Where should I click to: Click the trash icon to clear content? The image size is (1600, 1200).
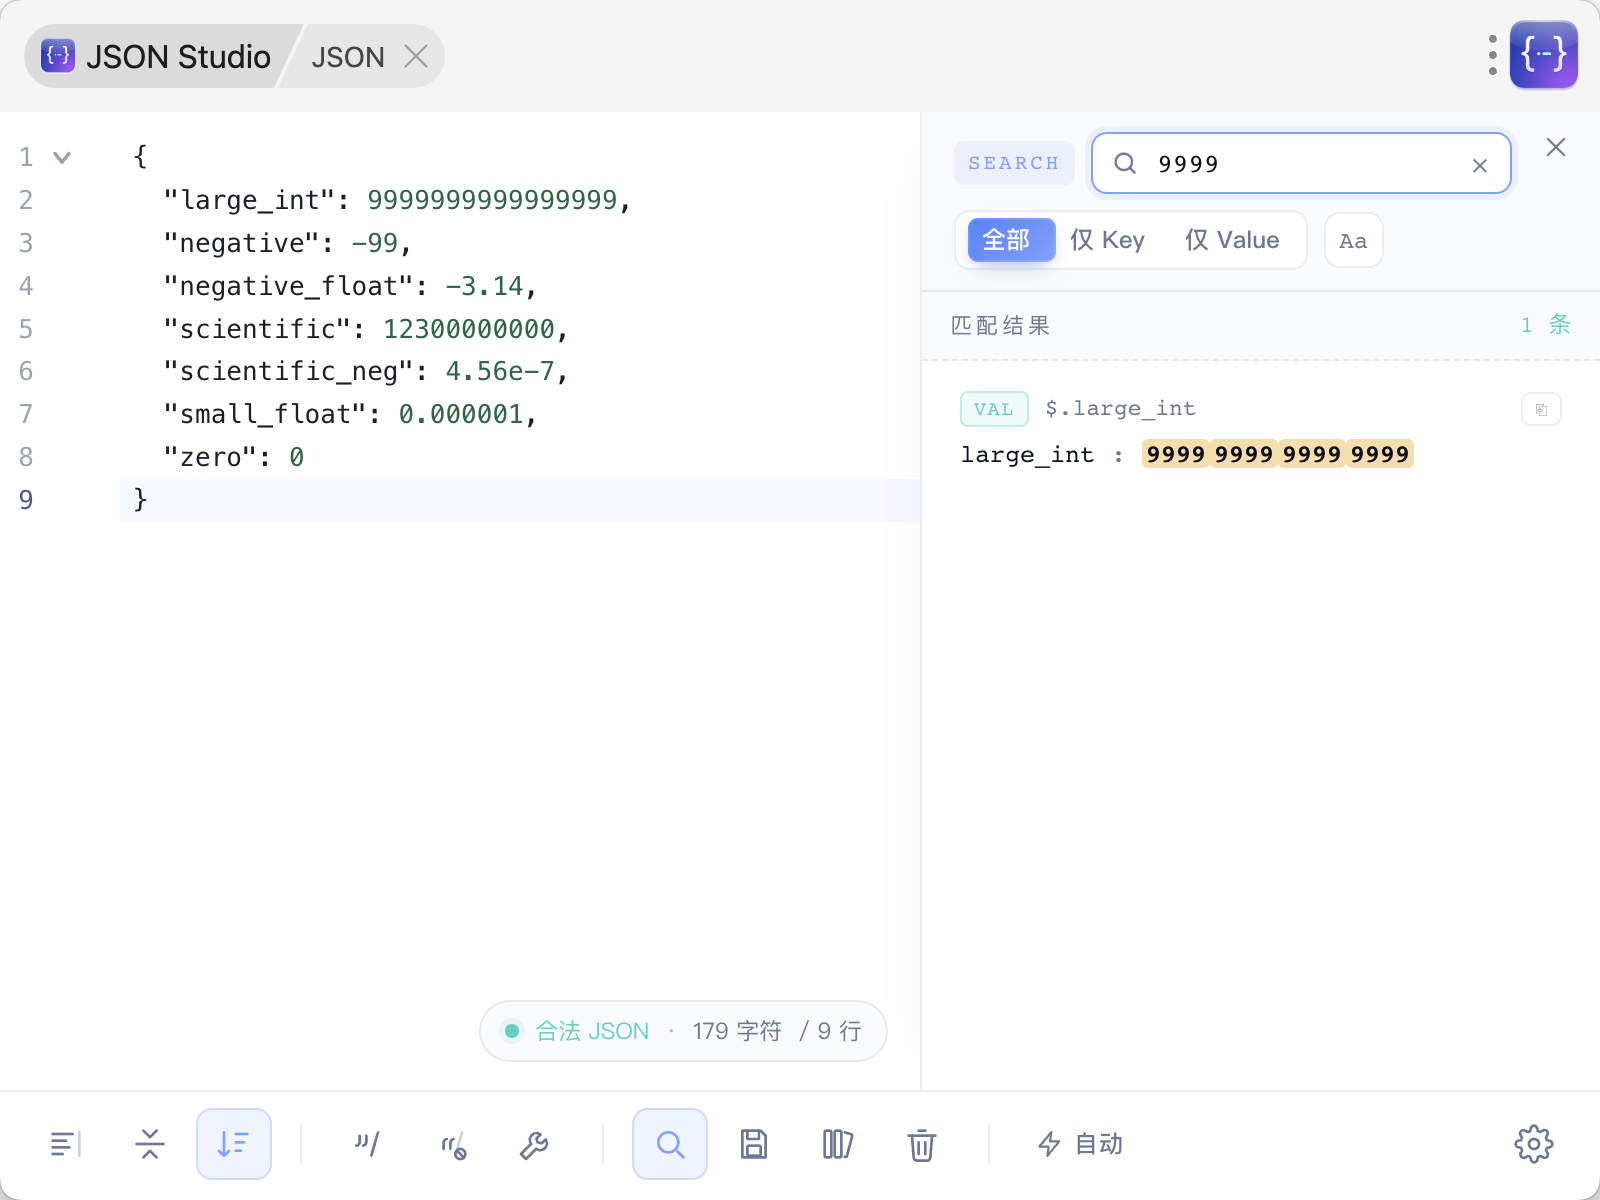pos(921,1145)
